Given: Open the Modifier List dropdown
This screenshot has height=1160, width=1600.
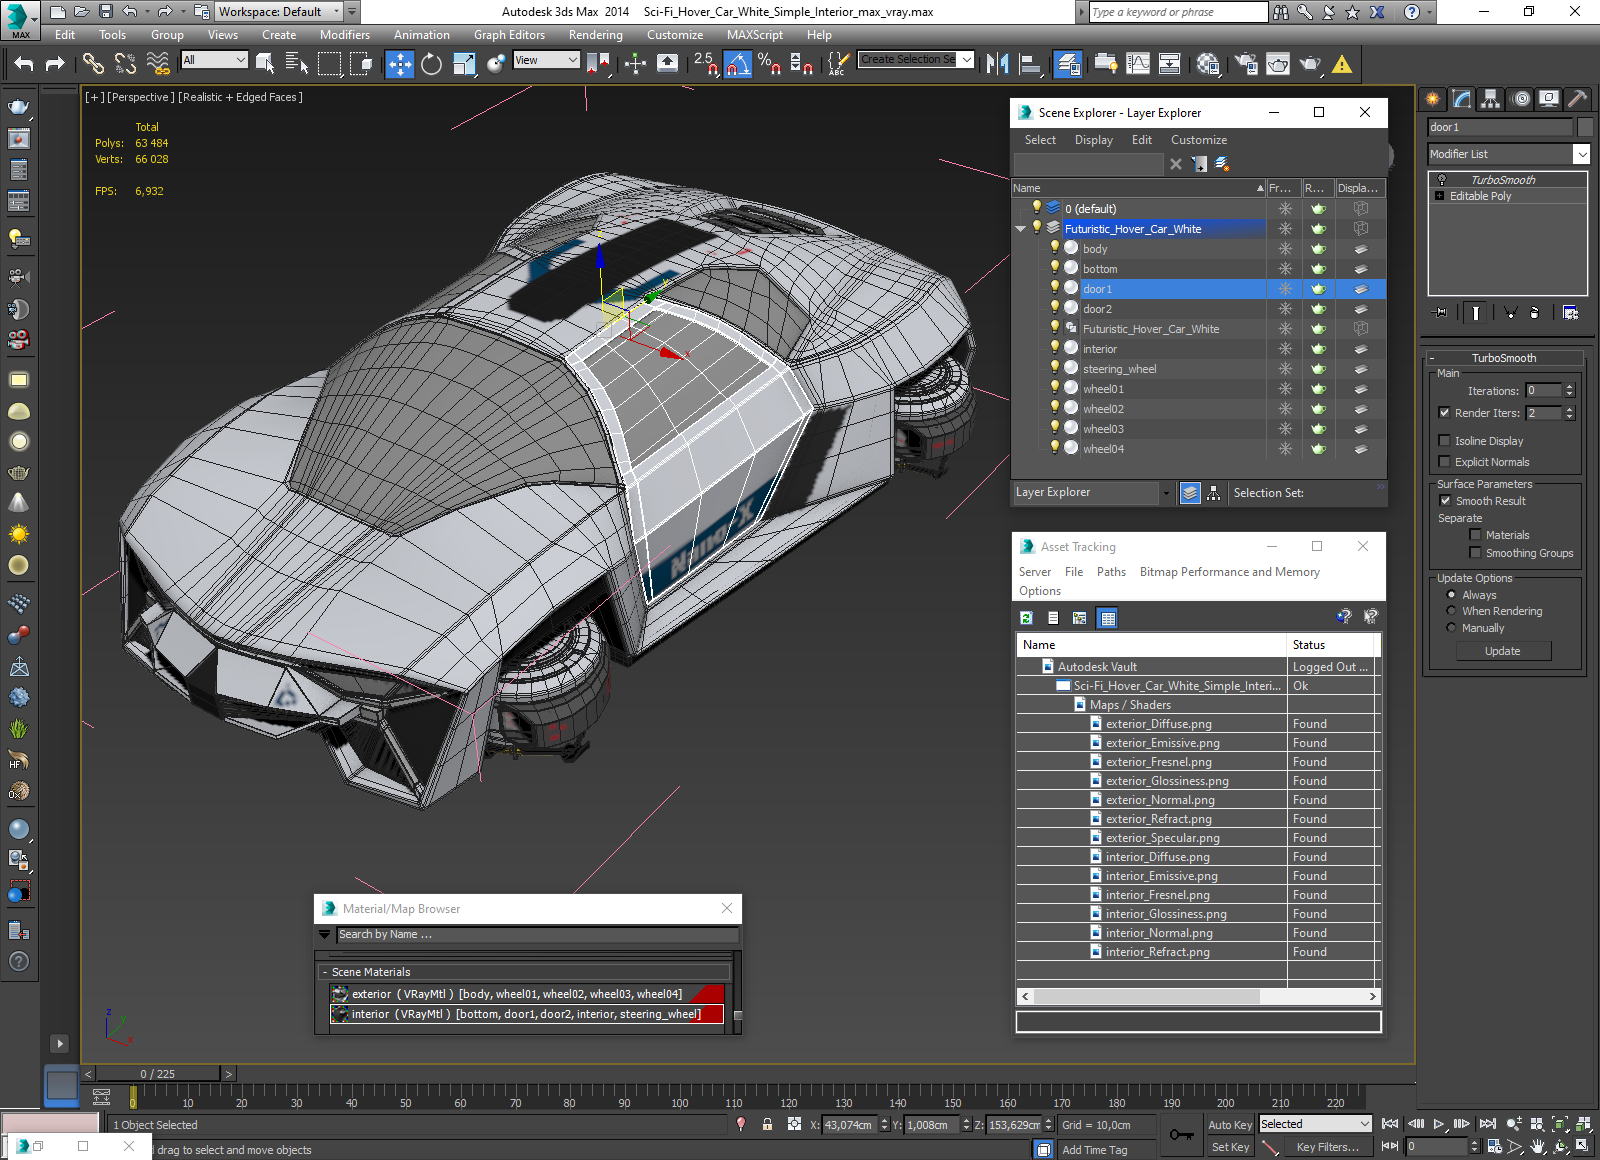Looking at the screenshot, I should pyautogui.click(x=1509, y=154).
